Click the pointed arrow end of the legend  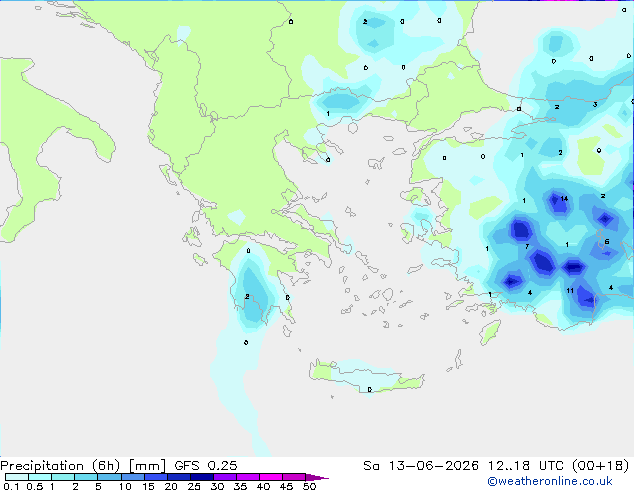click(317, 477)
